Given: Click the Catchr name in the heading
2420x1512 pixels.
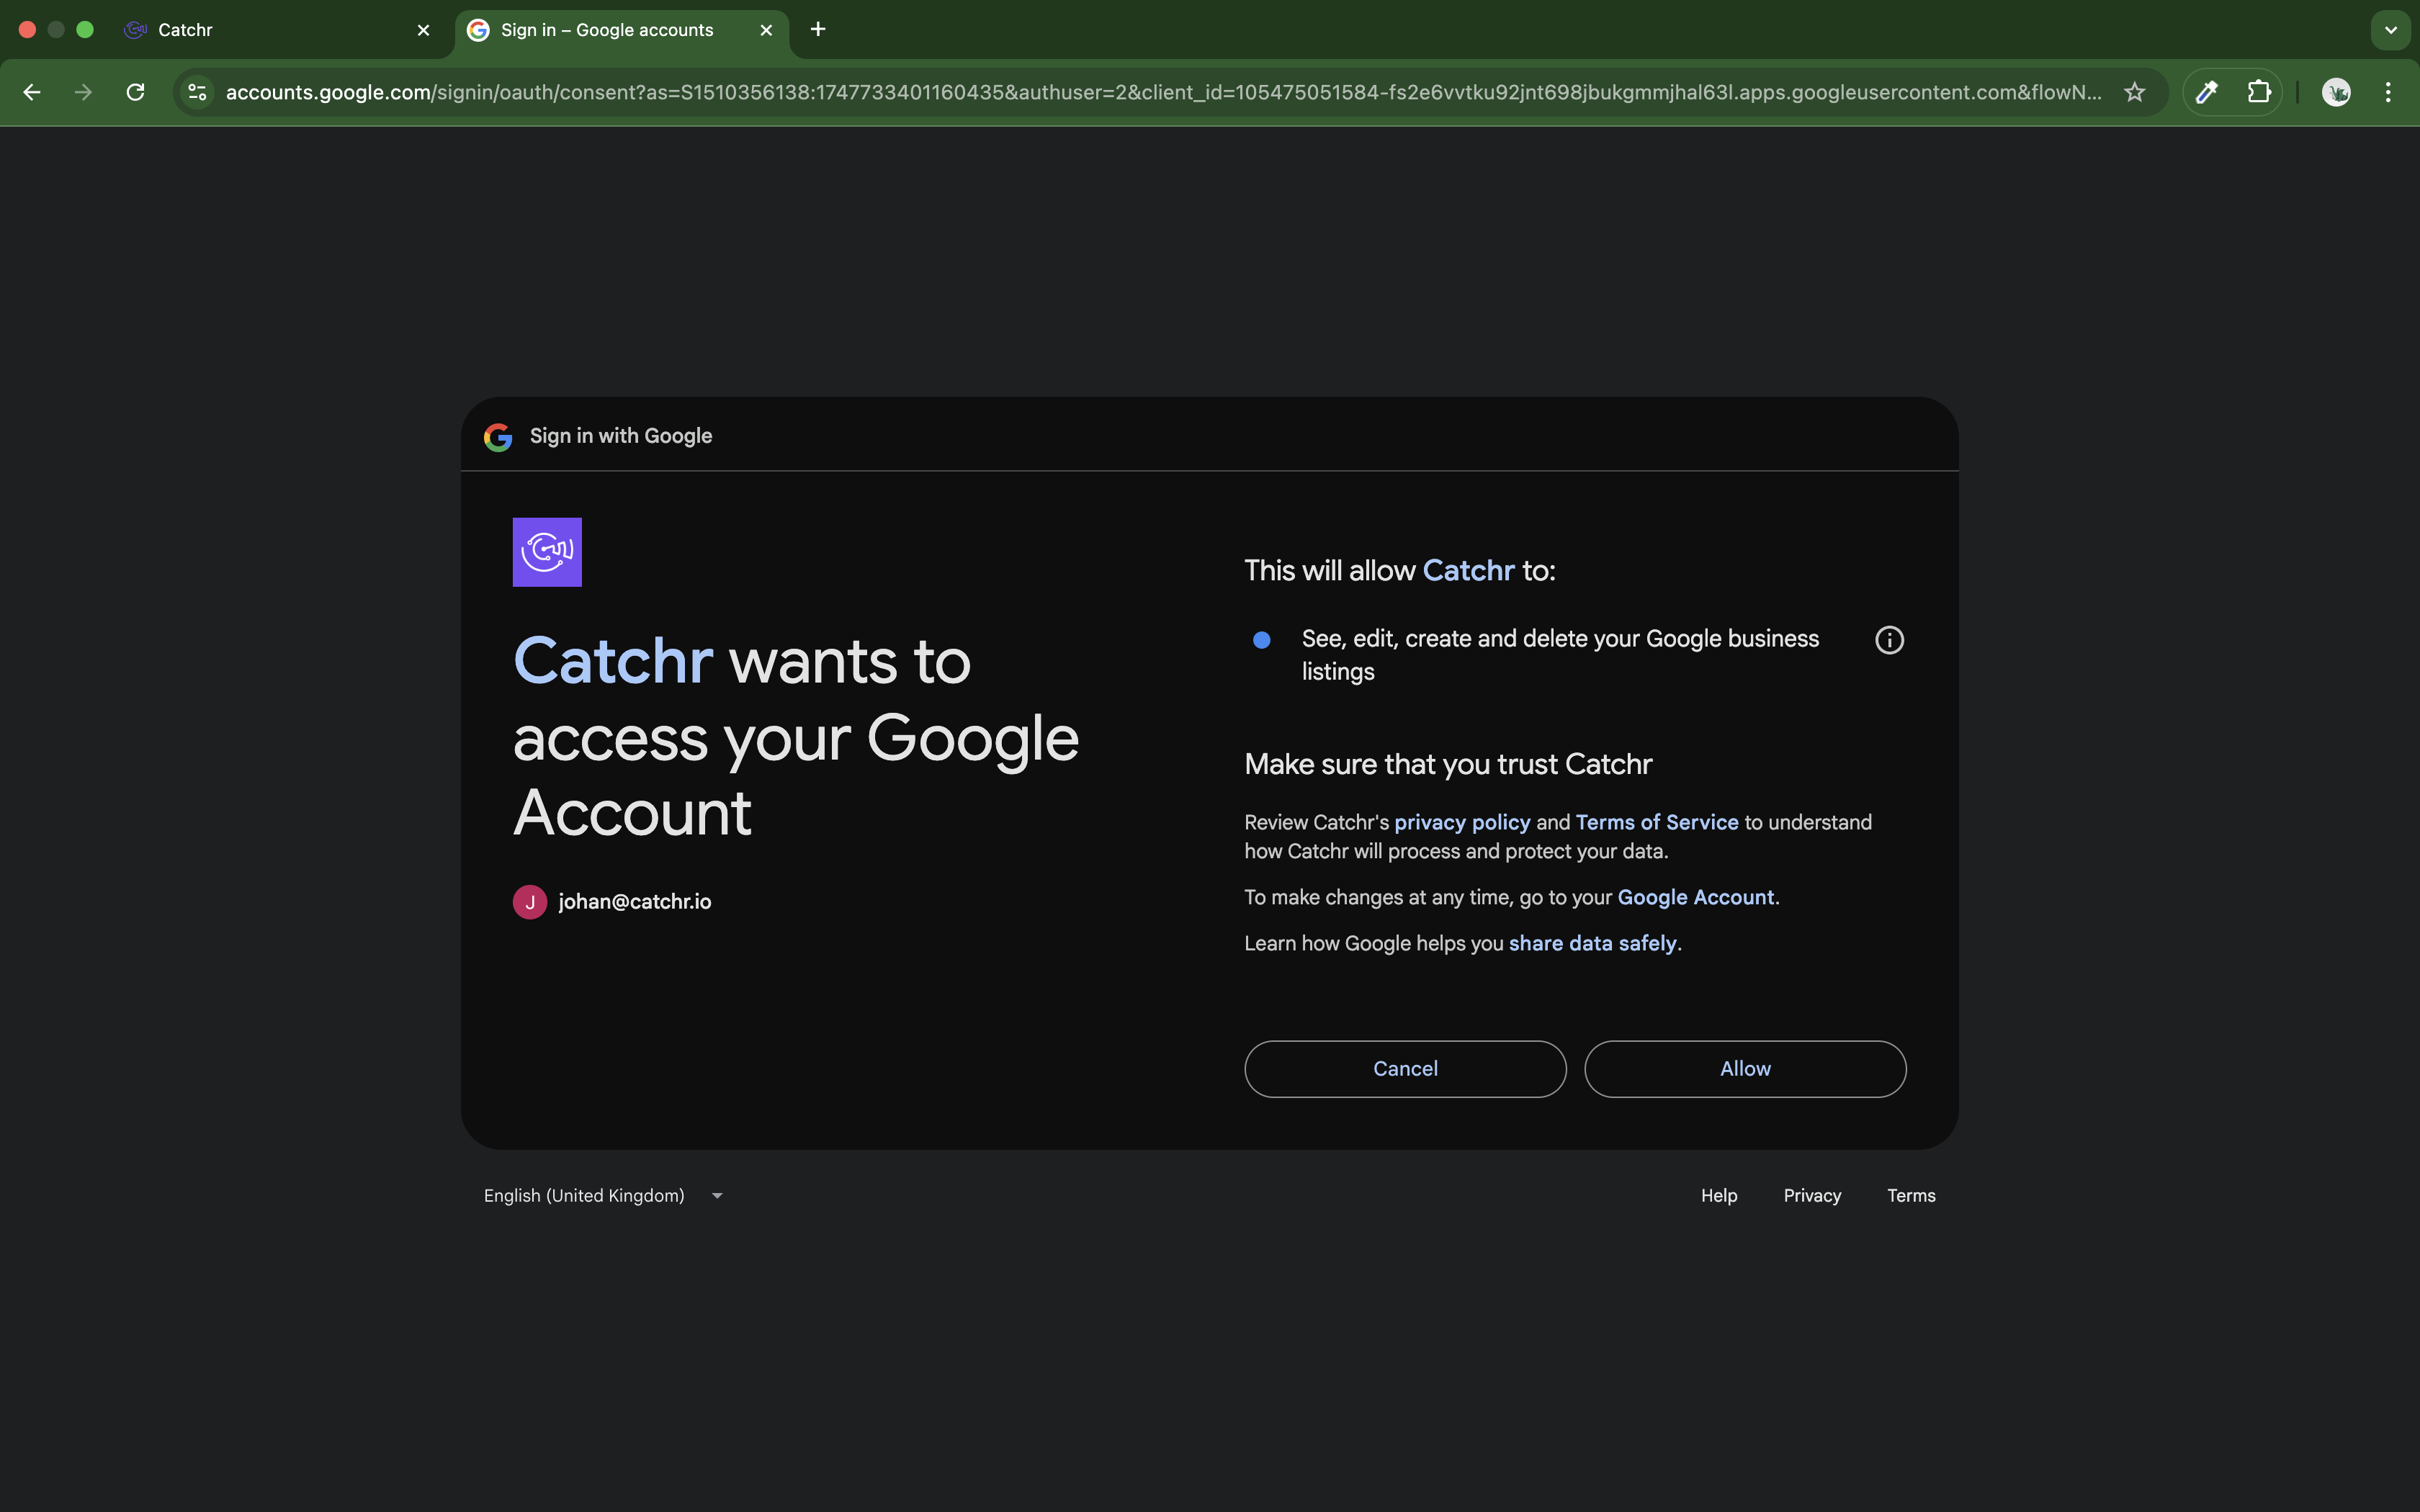Looking at the screenshot, I should pos(612,661).
